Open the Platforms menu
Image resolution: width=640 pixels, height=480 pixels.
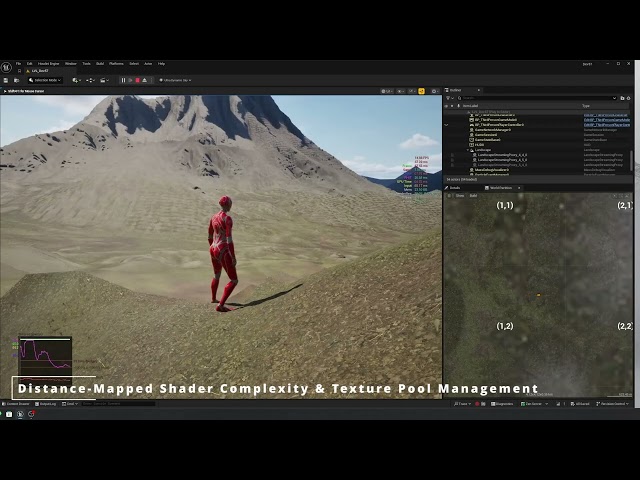[116, 64]
